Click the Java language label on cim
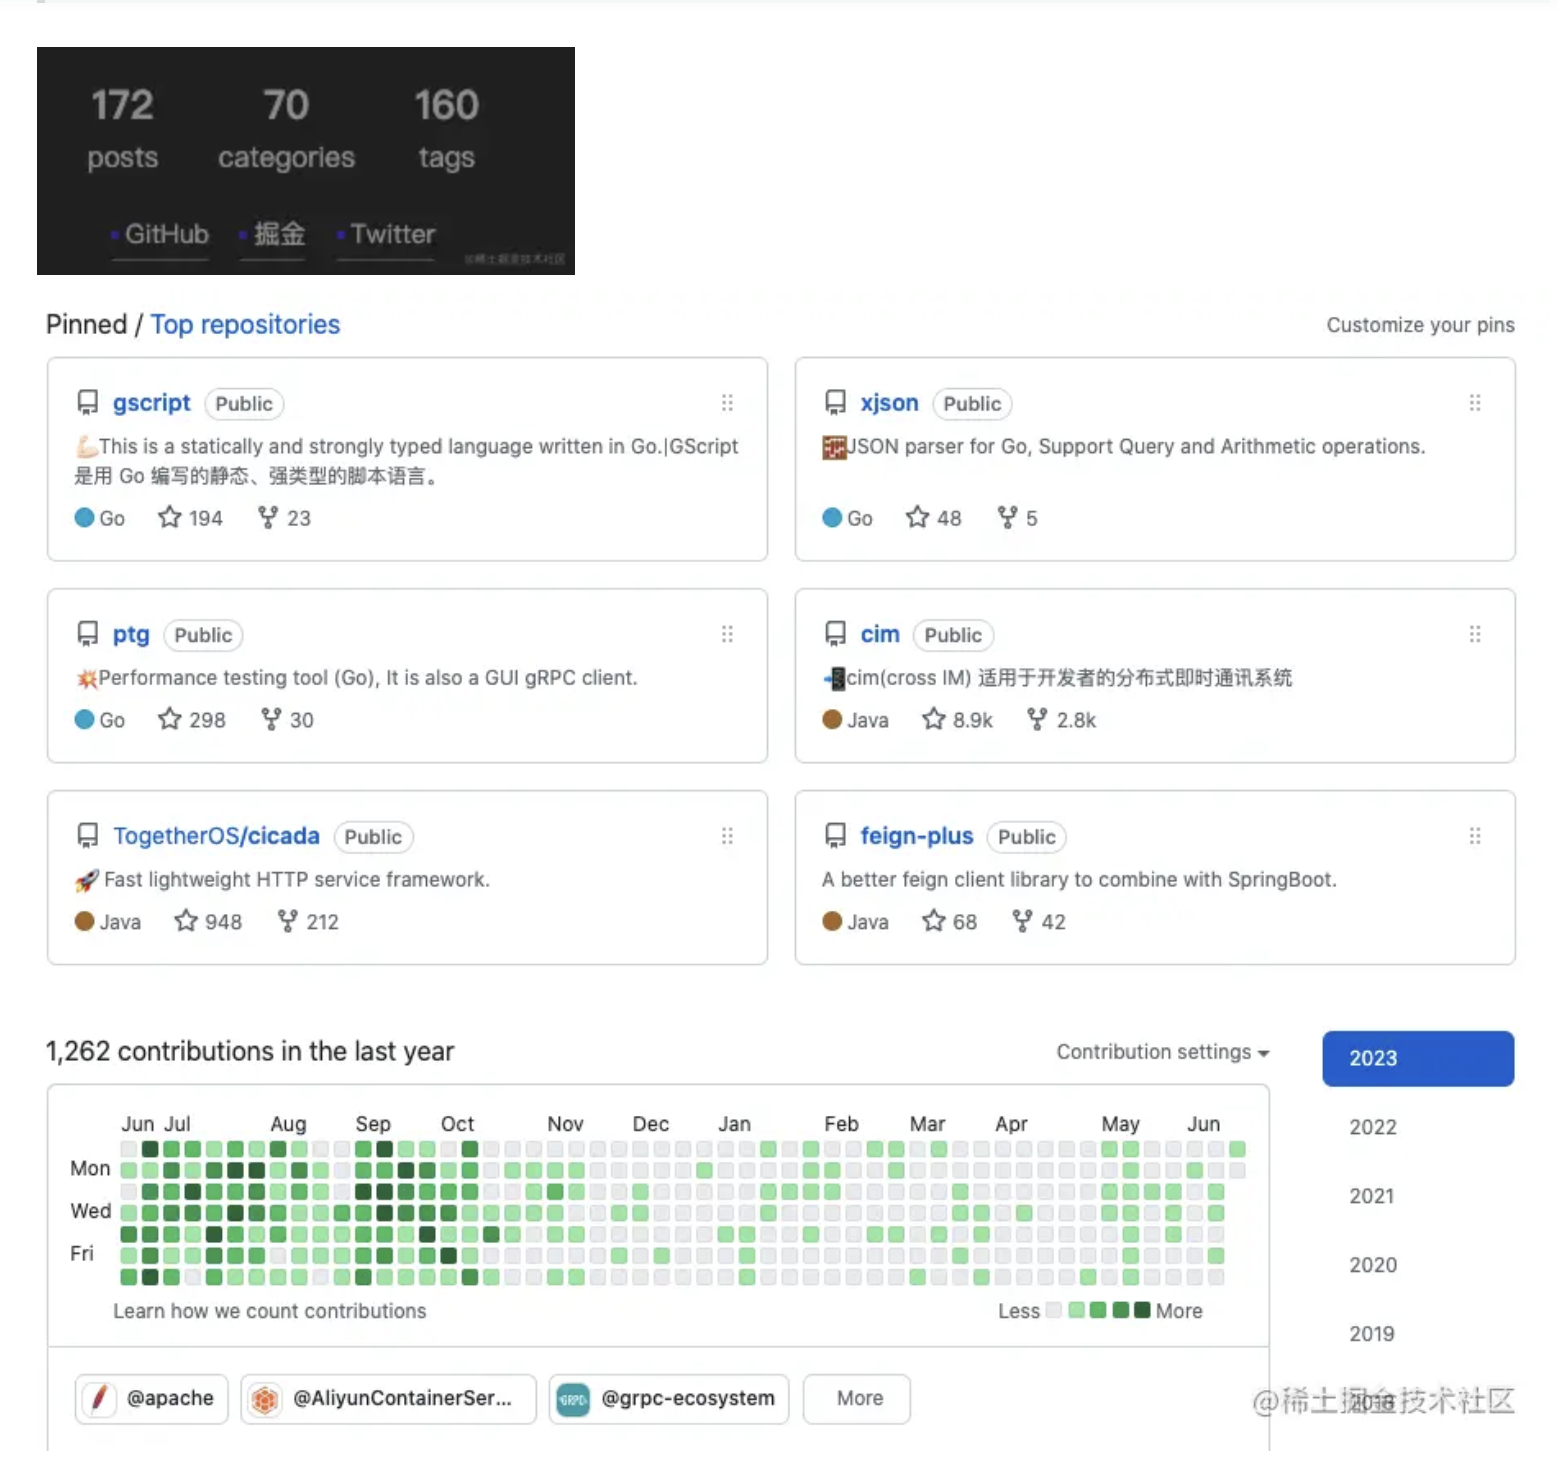This screenshot has height=1462, width=1558. (868, 720)
